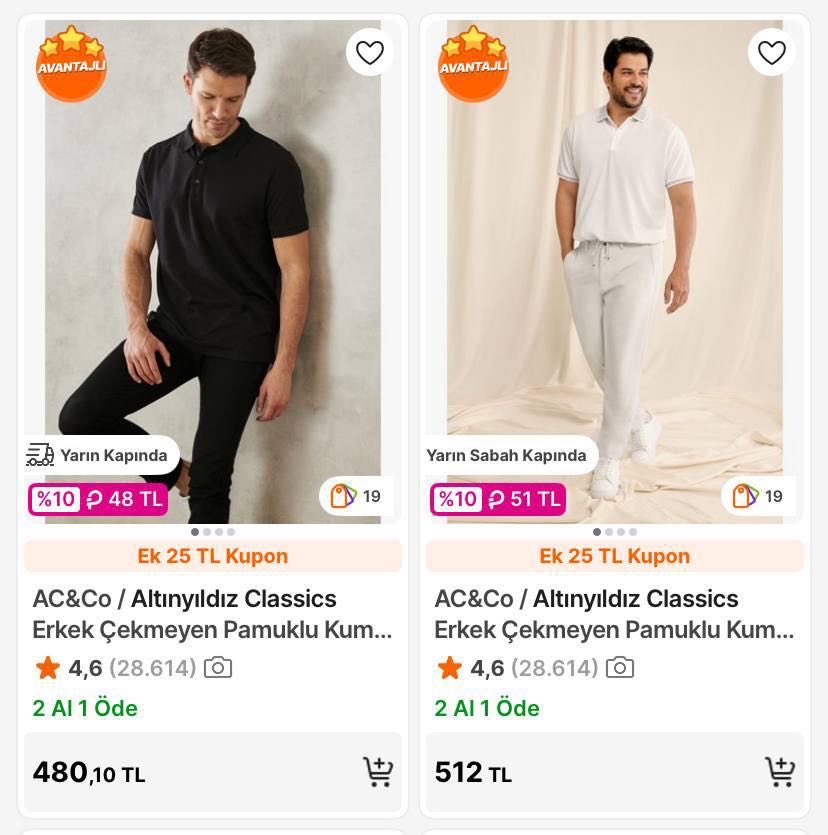Image resolution: width=828 pixels, height=835 pixels.
Task: Click the 2 Al 1 Öde offer on second product
Action: point(487,708)
